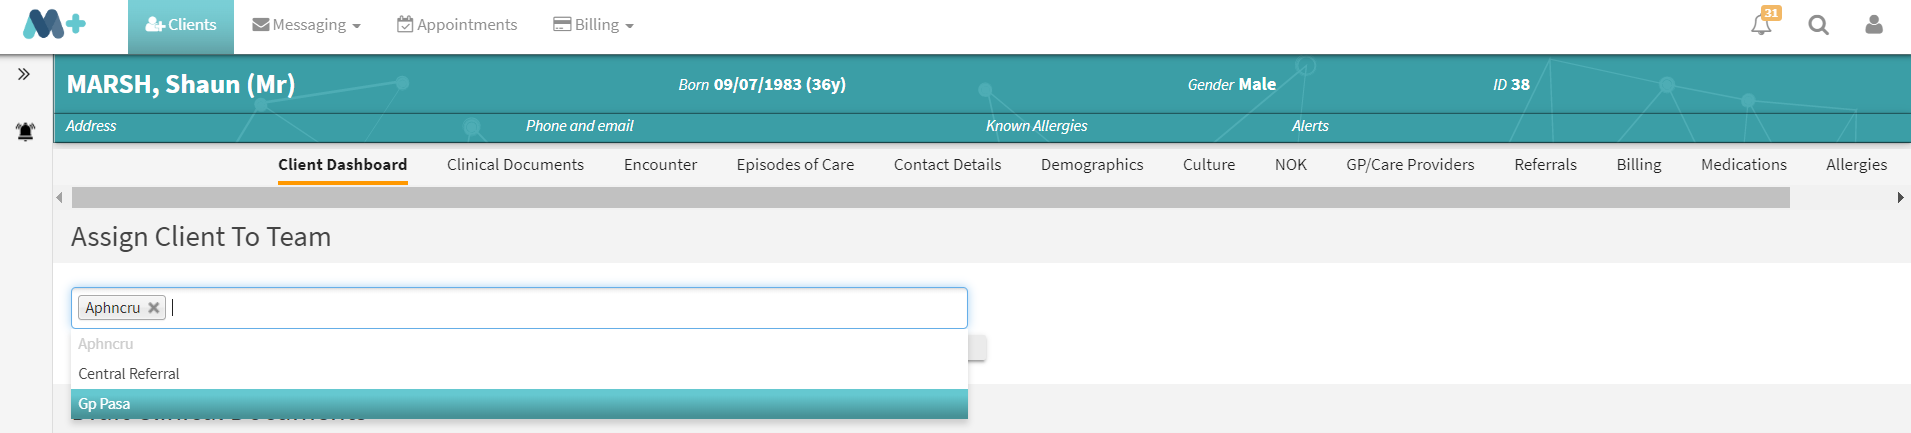
Task: Open the Clients section in the top navigation
Action: 181,25
